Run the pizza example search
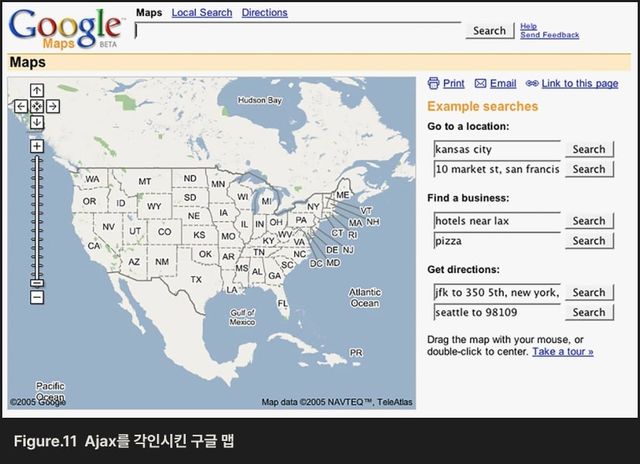 (589, 241)
